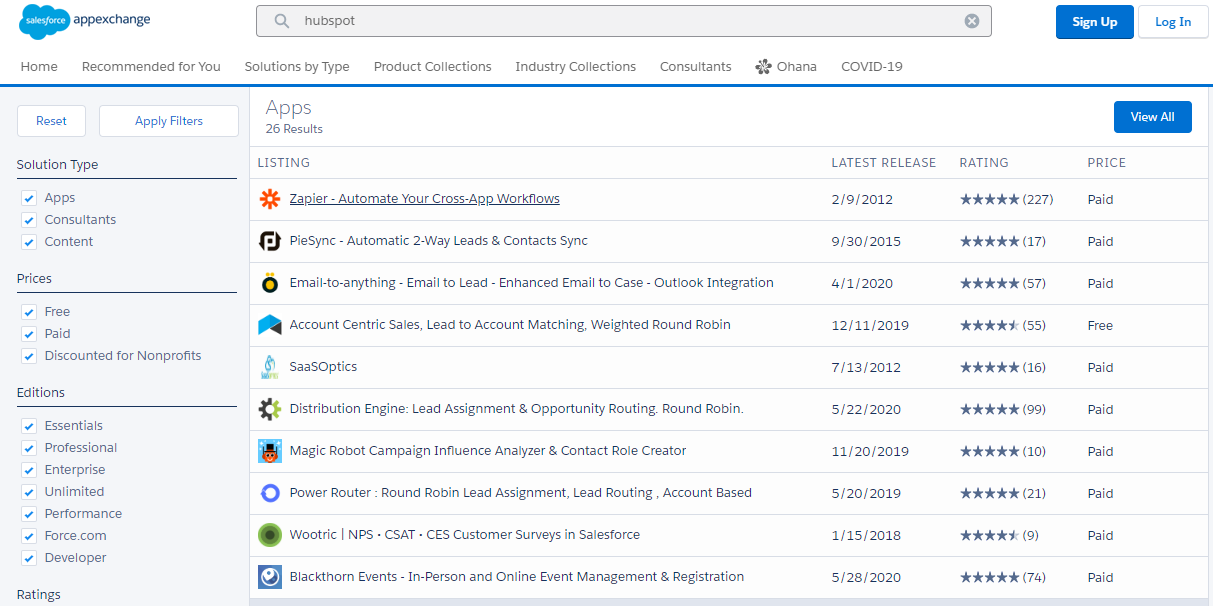Toggle the Unlimited edition checkbox
The image size is (1213, 606).
click(x=29, y=492)
